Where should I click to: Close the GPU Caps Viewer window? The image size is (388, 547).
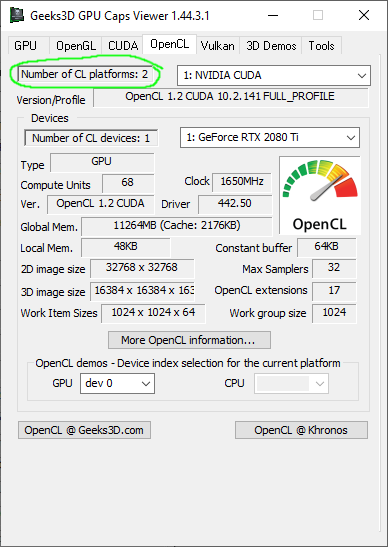(x=364, y=15)
